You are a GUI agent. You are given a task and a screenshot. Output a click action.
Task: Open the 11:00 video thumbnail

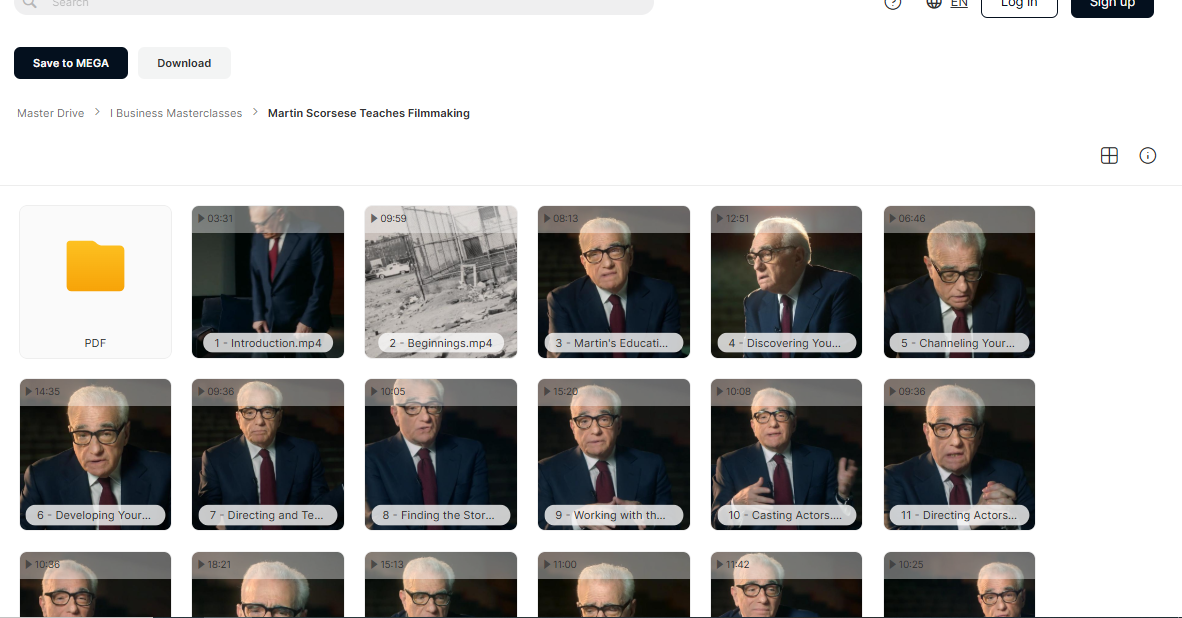pyautogui.click(x=614, y=585)
